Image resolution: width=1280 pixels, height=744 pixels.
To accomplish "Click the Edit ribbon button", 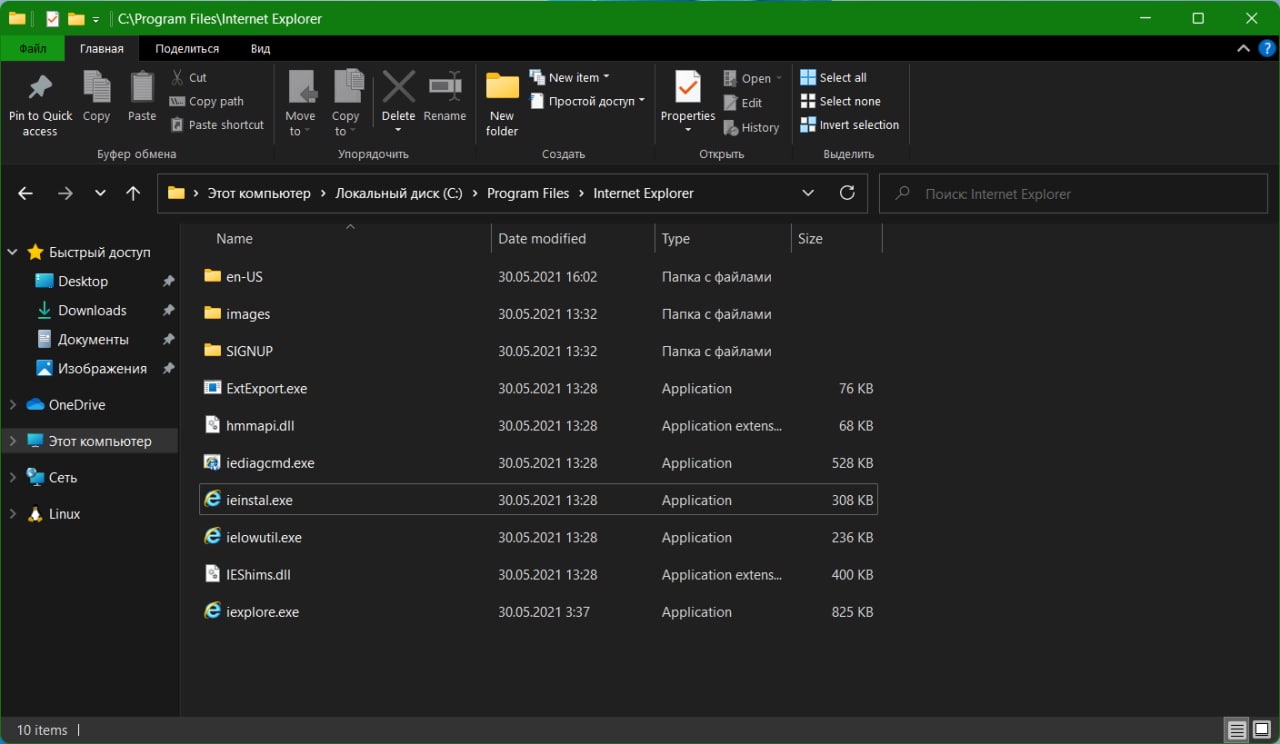I will point(742,103).
